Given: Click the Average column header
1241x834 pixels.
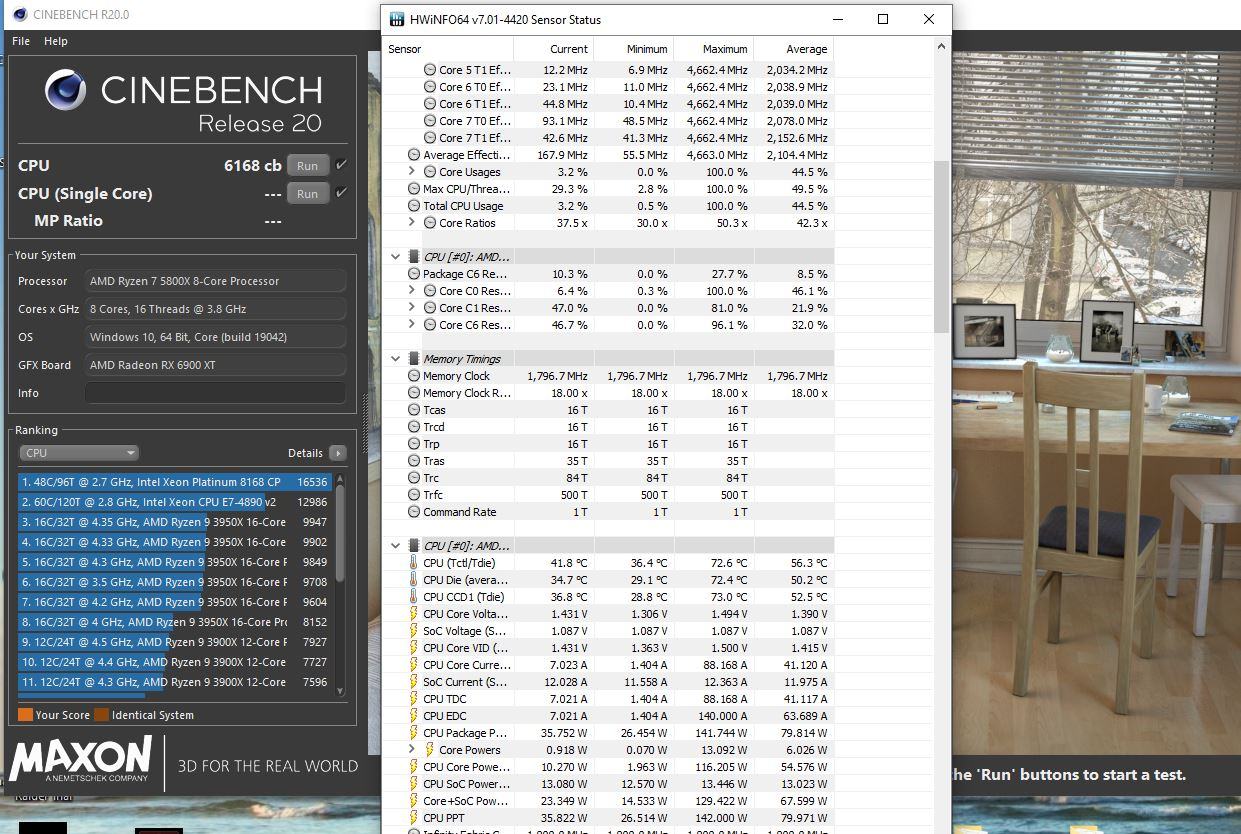Looking at the screenshot, I should point(793,49).
